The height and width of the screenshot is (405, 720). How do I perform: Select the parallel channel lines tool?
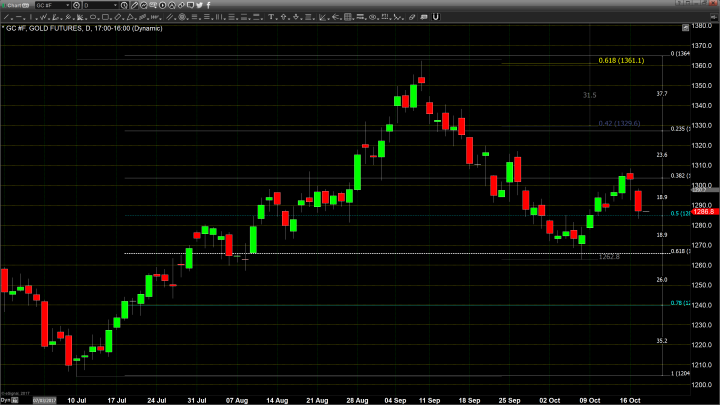click(x=169, y=17)
